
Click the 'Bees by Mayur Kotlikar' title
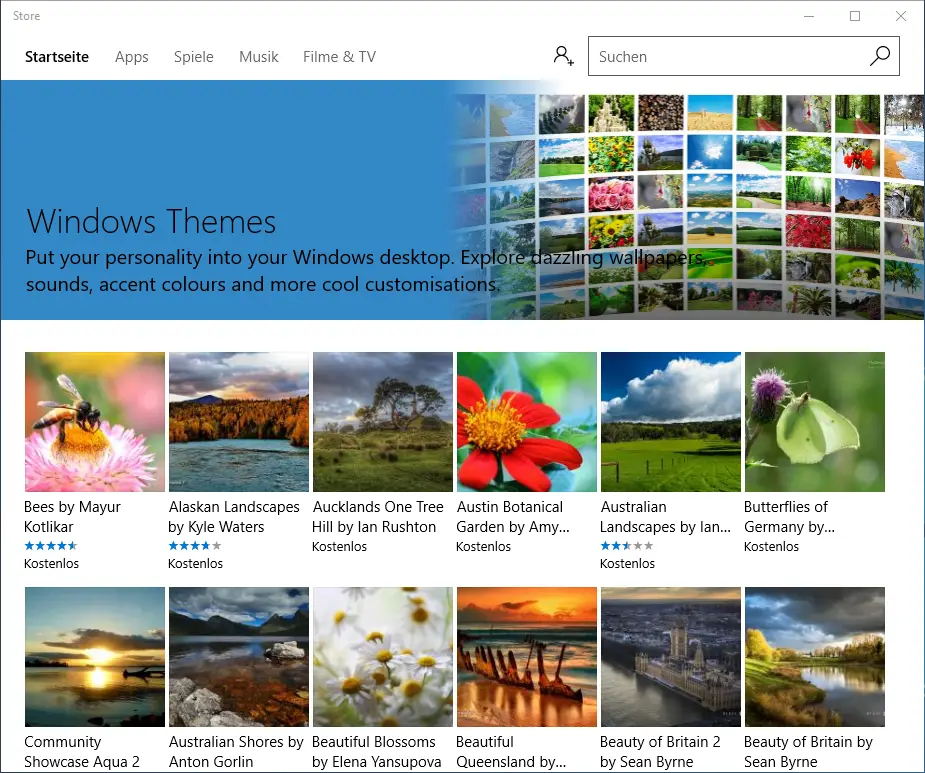(72, 517)
